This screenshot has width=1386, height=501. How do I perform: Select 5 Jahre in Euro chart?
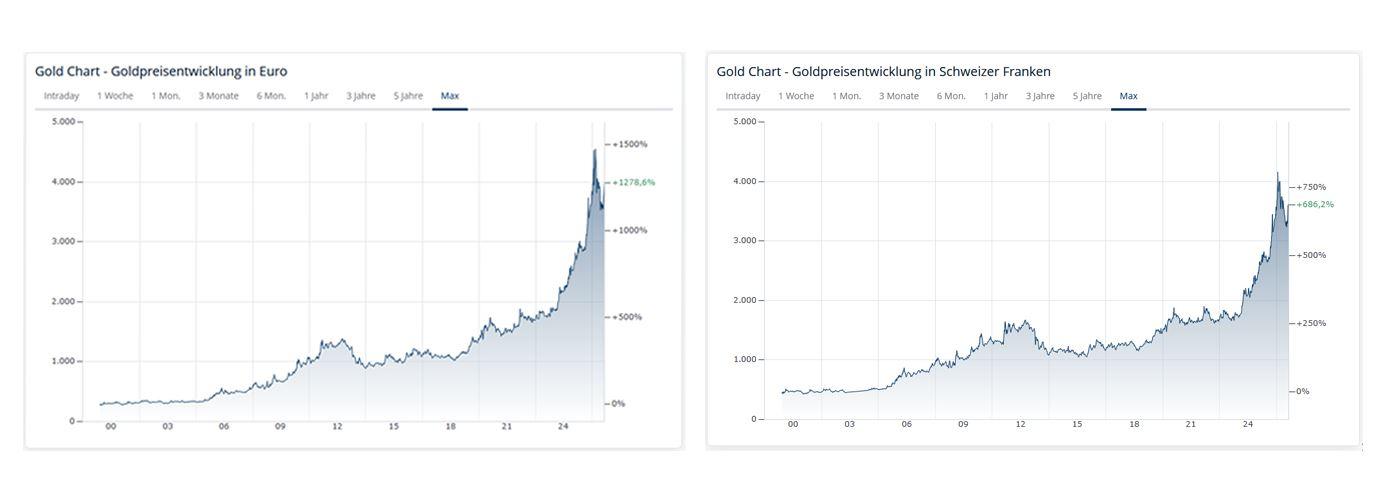408,96
